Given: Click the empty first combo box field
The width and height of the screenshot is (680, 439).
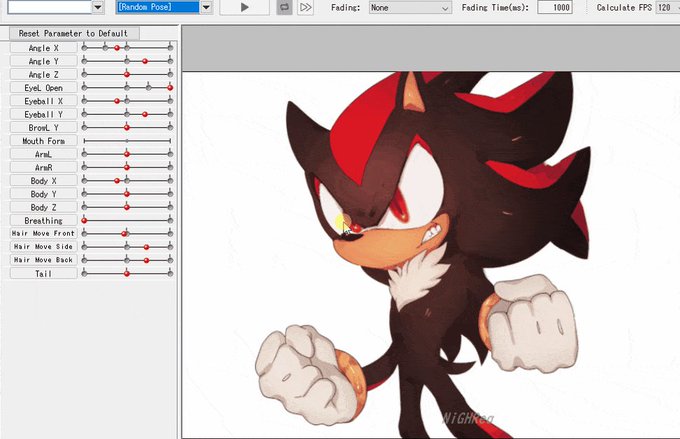Looking at the screenshot, I should (x=49, y=7).
